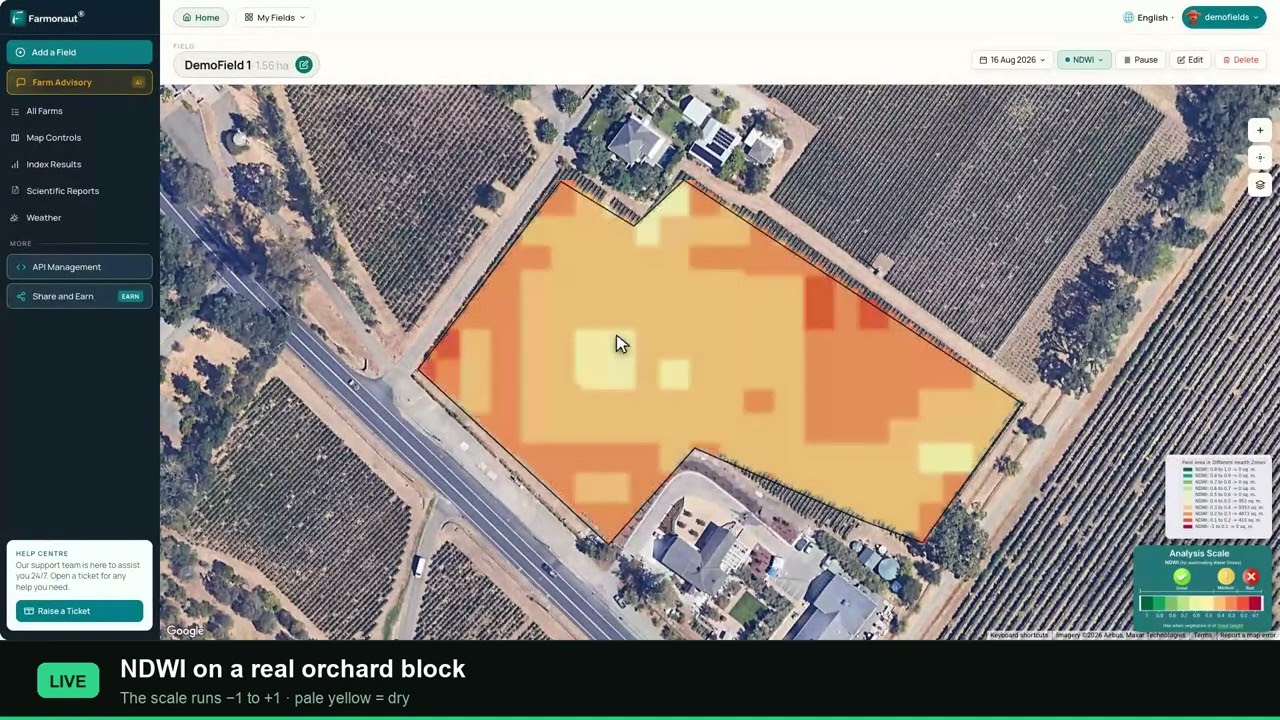The width and height of the screenshot is (1280, 720).
Task: Click the NDWI color gradient scale bar
Action: pyautogui.click(x=1201, y=603)
